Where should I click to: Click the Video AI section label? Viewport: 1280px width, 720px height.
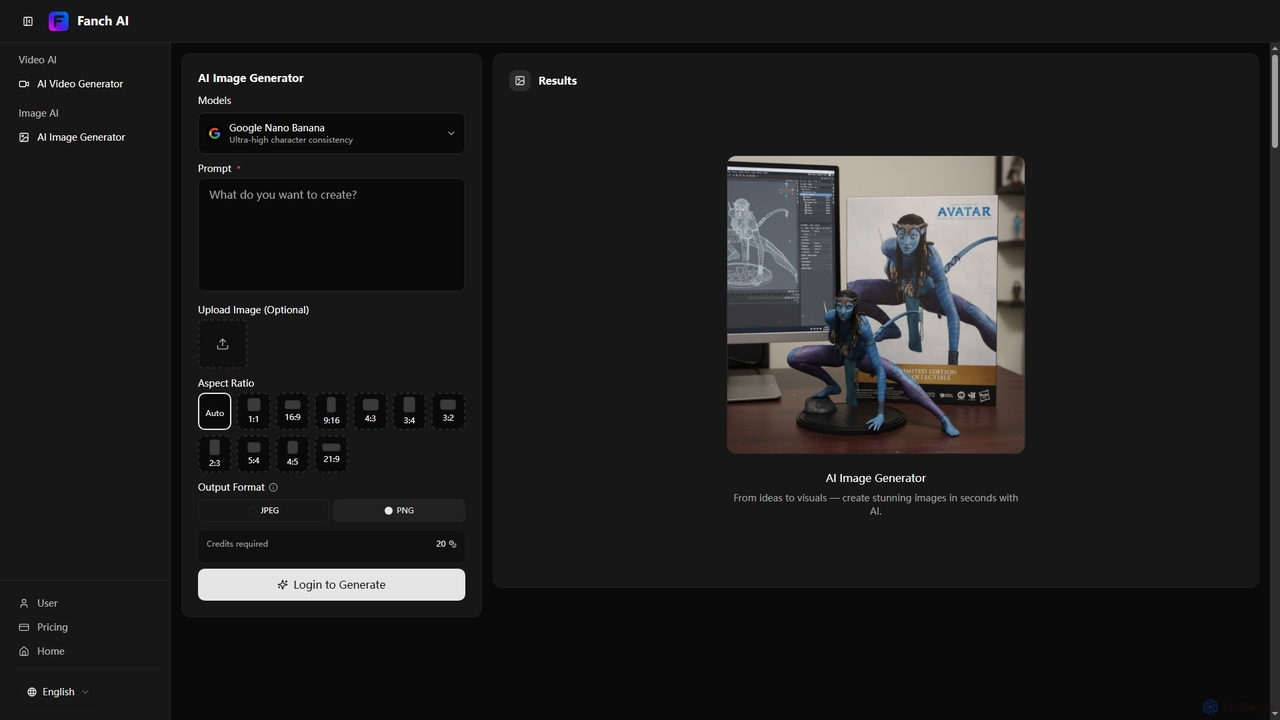pyautogui.click(x=37, y=60)
